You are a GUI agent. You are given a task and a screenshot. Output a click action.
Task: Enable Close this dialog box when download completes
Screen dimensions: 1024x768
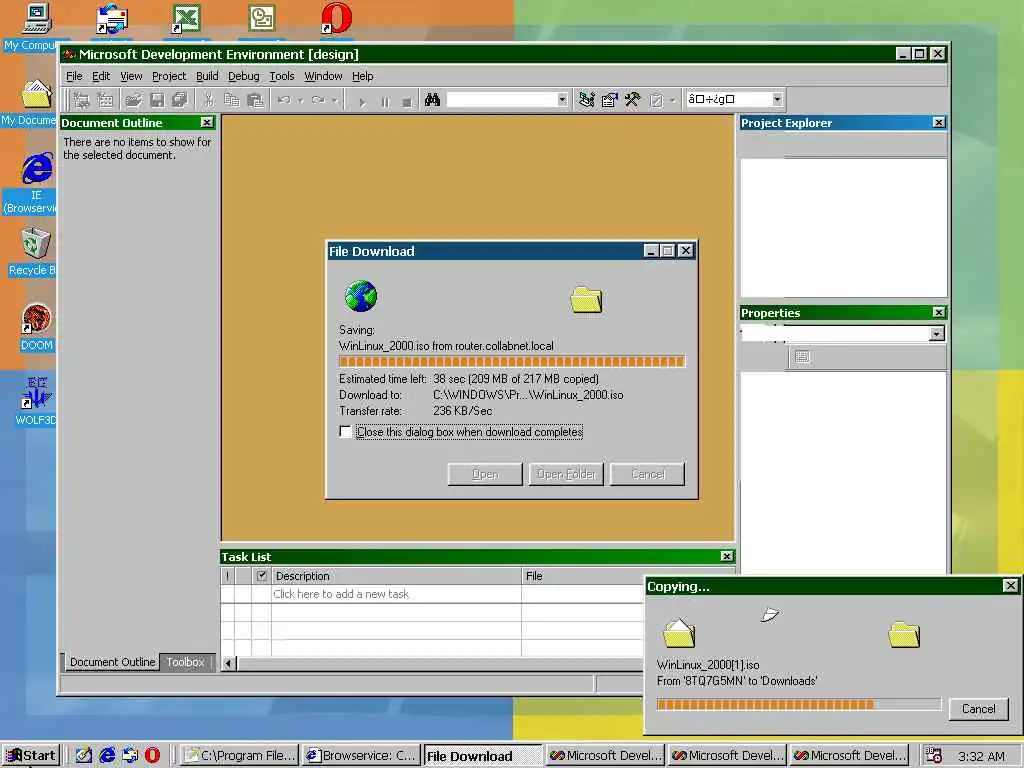pyautogui.click(x=345, y=432)
